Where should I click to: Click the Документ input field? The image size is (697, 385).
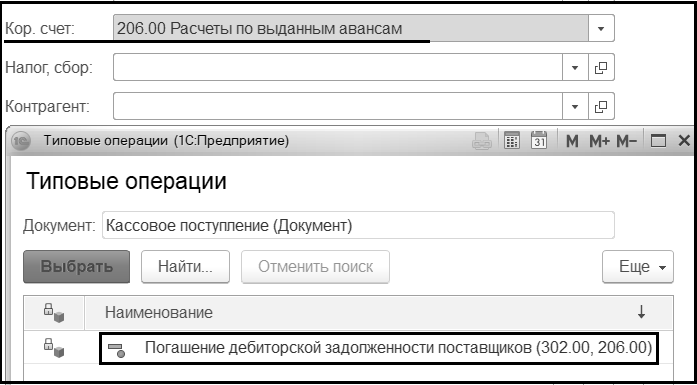point(358,225)
